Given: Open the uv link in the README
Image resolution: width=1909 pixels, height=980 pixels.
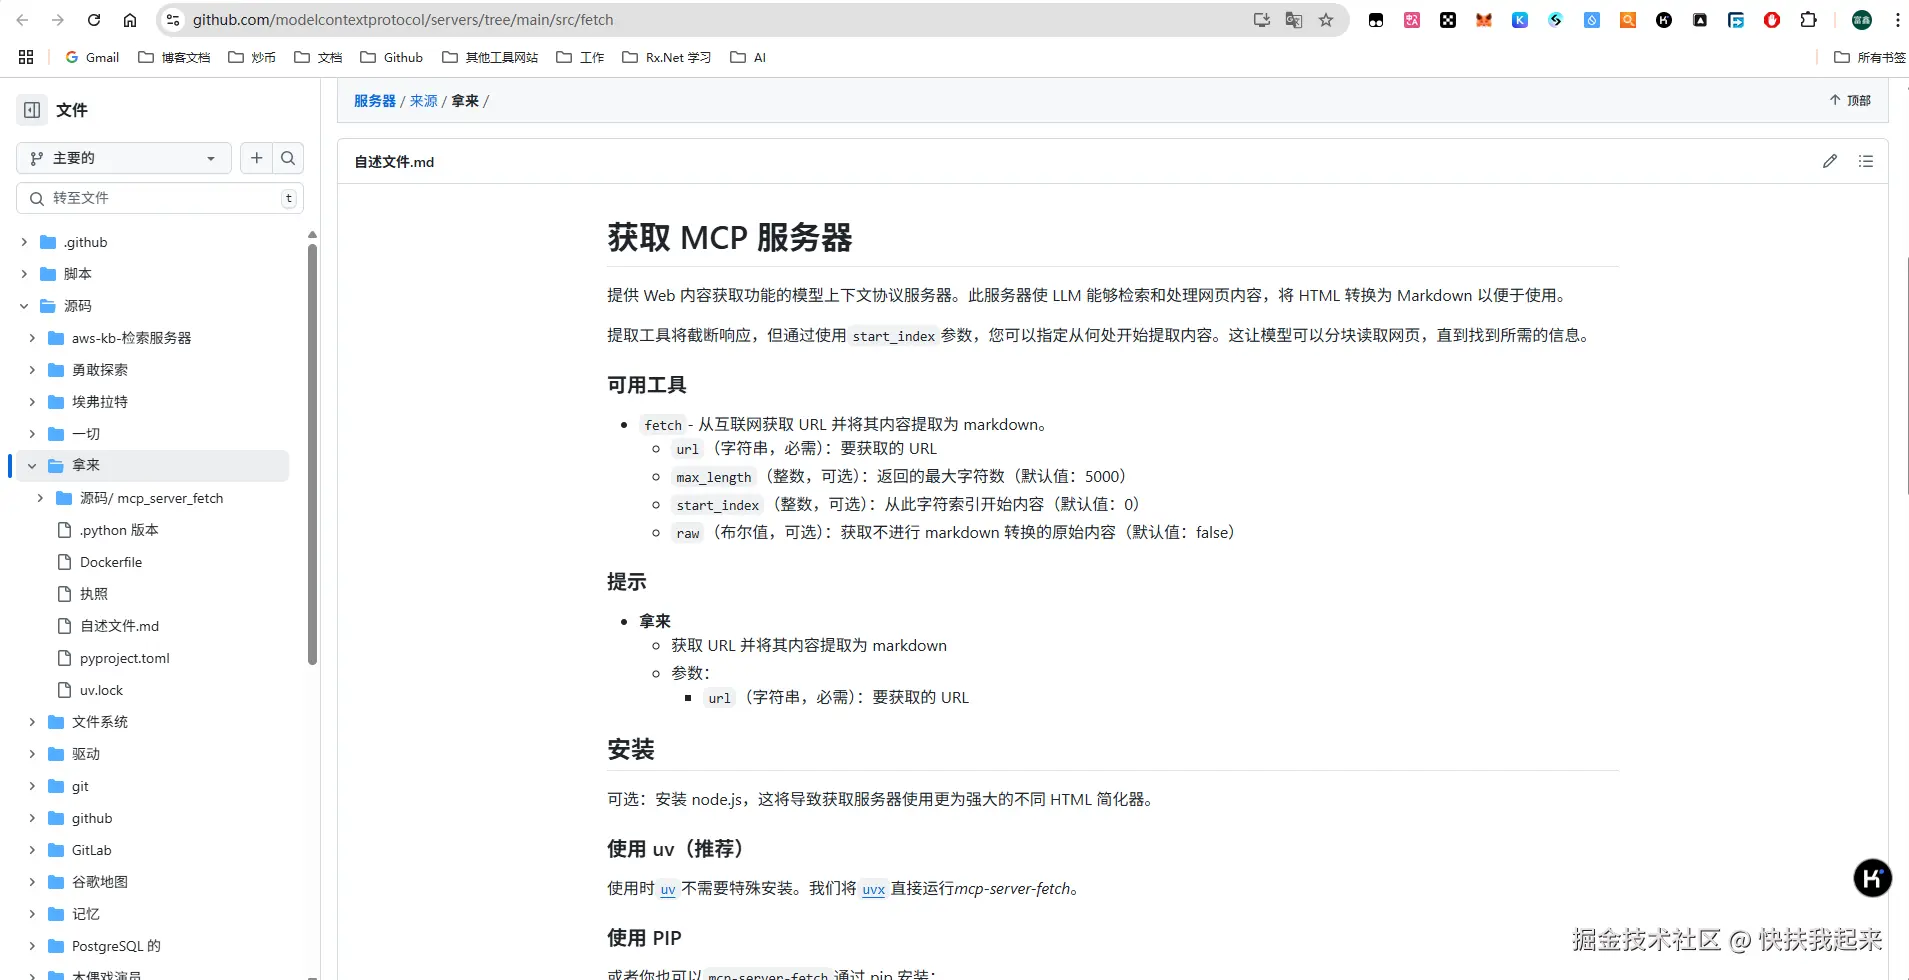Looking at the screenshot, I should click(x=668, y=889).
